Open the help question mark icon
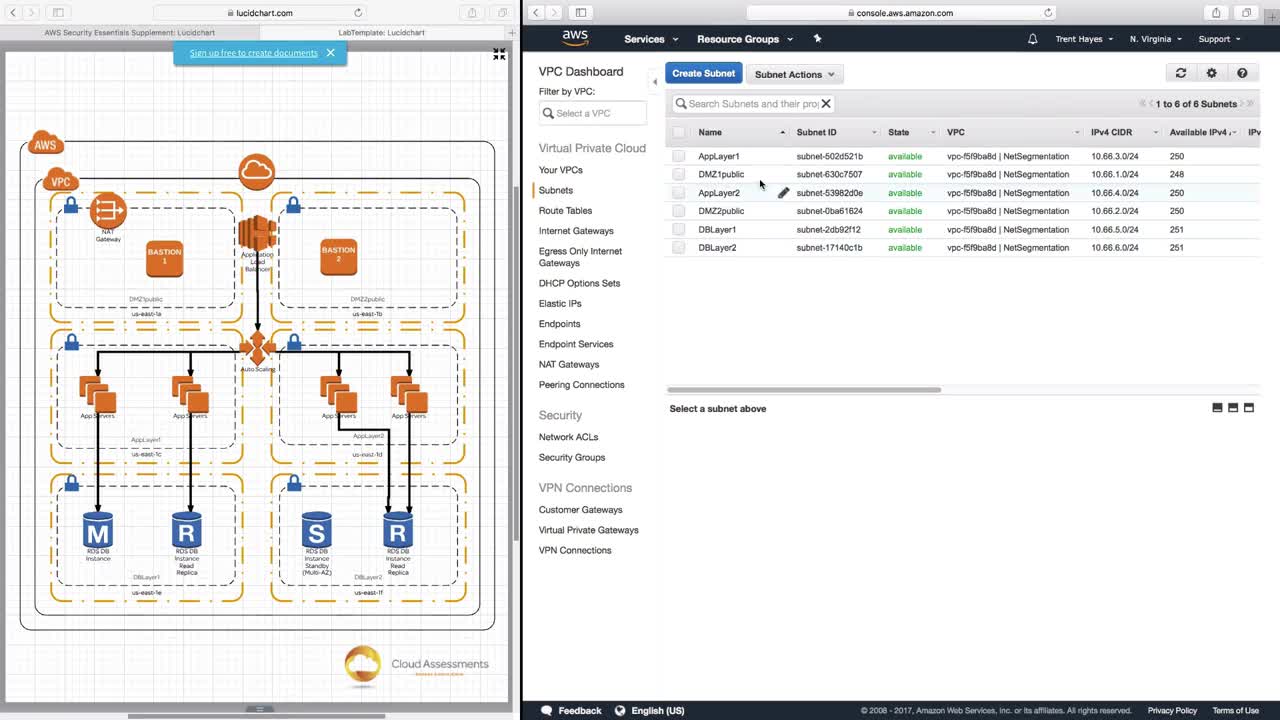Screen dimensions: 1280x720 click(x=1242, y=73)
